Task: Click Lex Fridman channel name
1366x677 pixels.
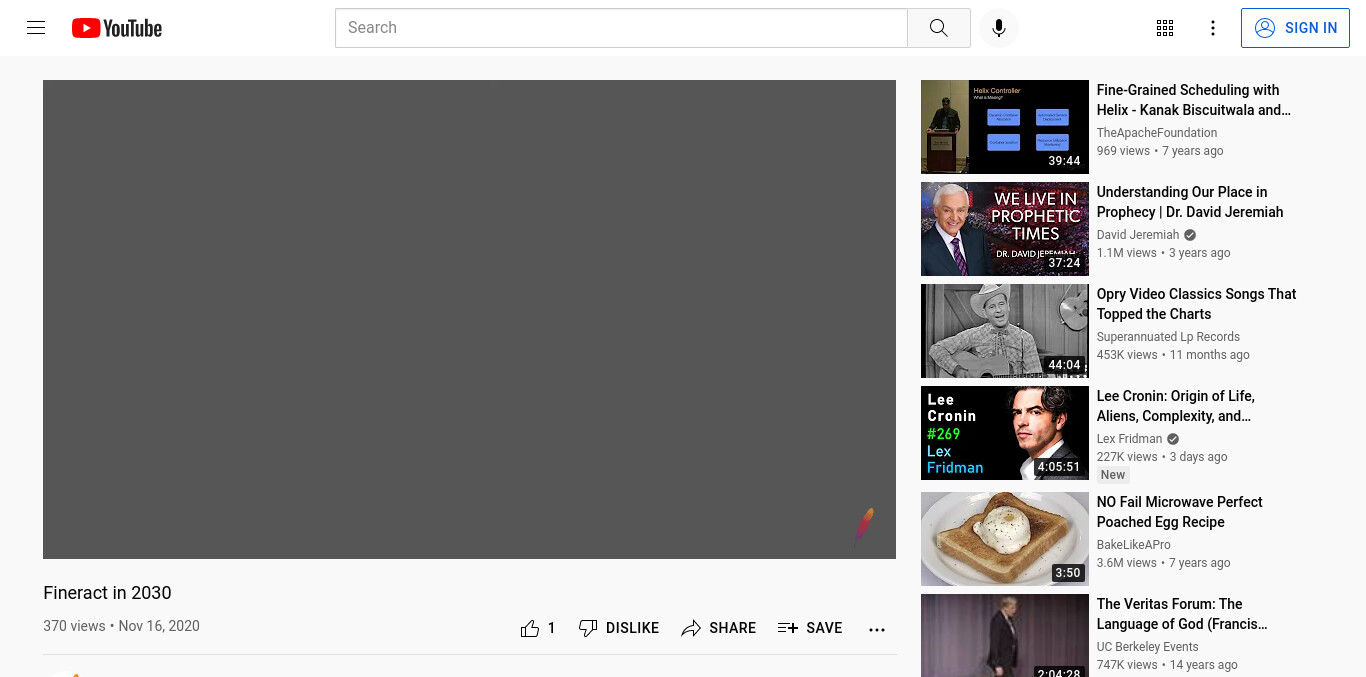Action: tap(1129, 439)
